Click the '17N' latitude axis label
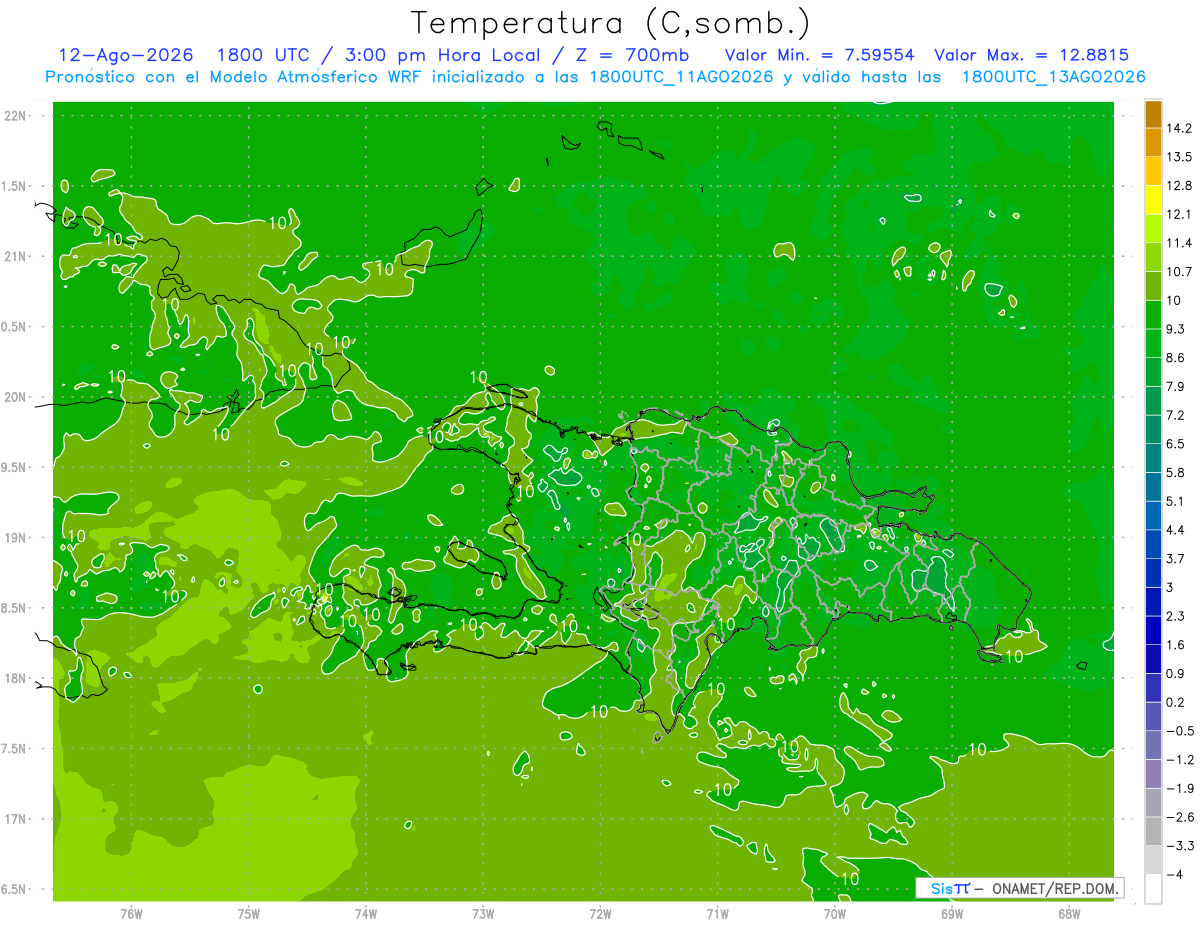Image resolution: width=1200 pixels, height=927 pixels. tap(17, 819)
